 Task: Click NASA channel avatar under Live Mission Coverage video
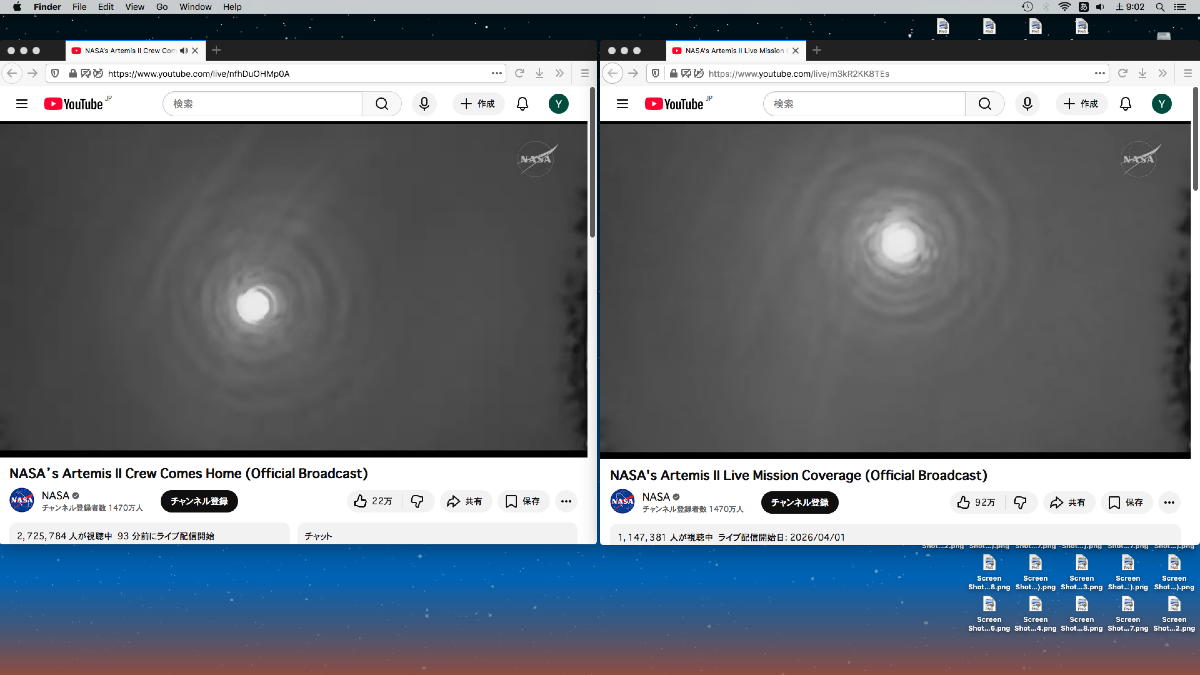click(622, 501)
